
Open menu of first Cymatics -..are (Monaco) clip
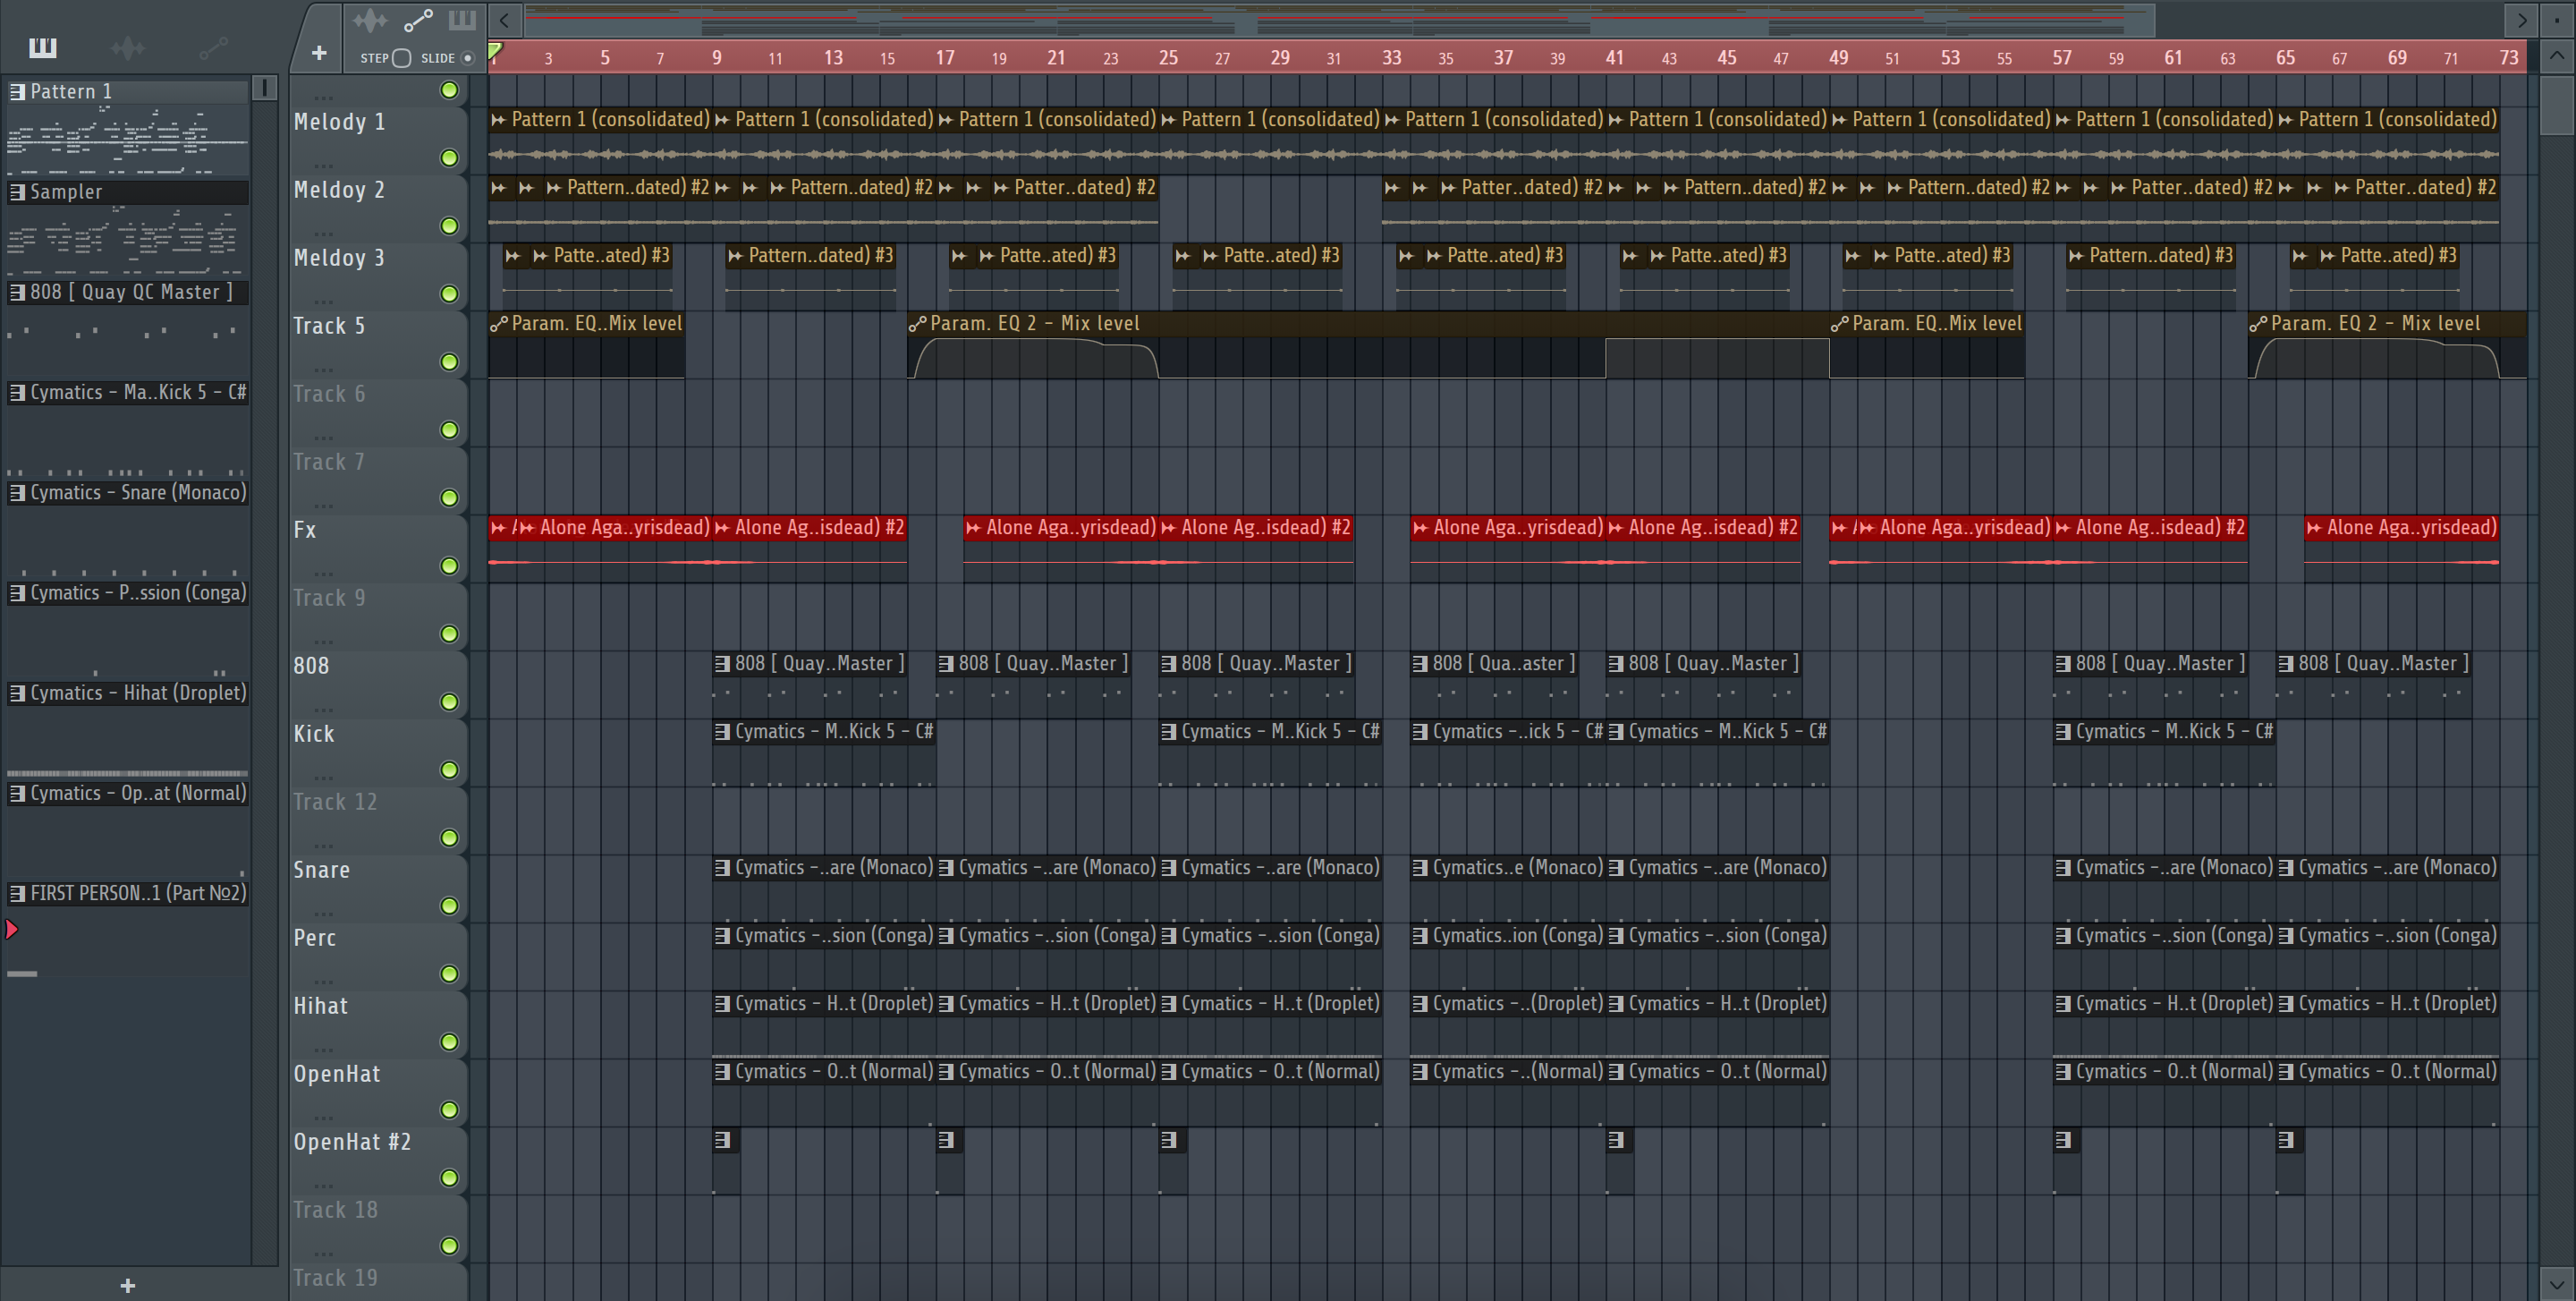(x=722, y=867)
